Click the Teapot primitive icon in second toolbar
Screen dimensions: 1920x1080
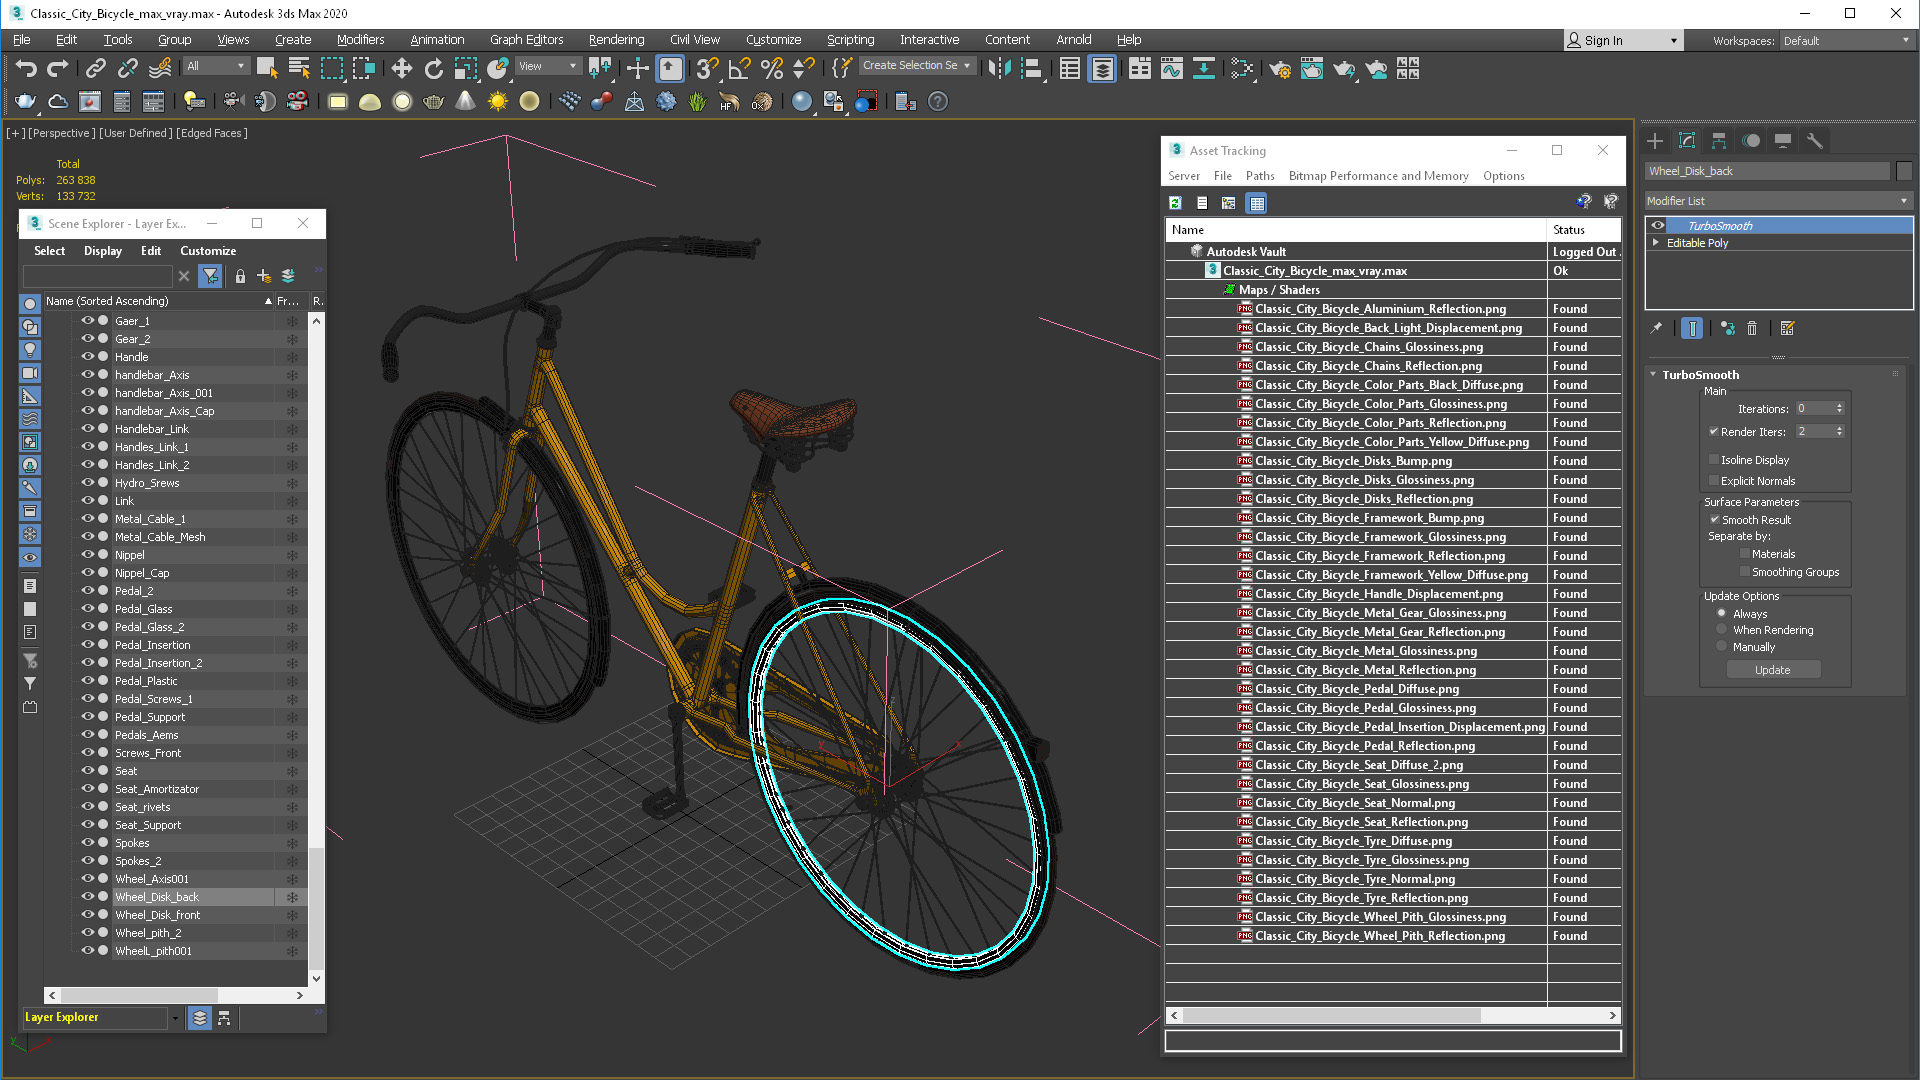pyautogui.click(x=433, y=101)
